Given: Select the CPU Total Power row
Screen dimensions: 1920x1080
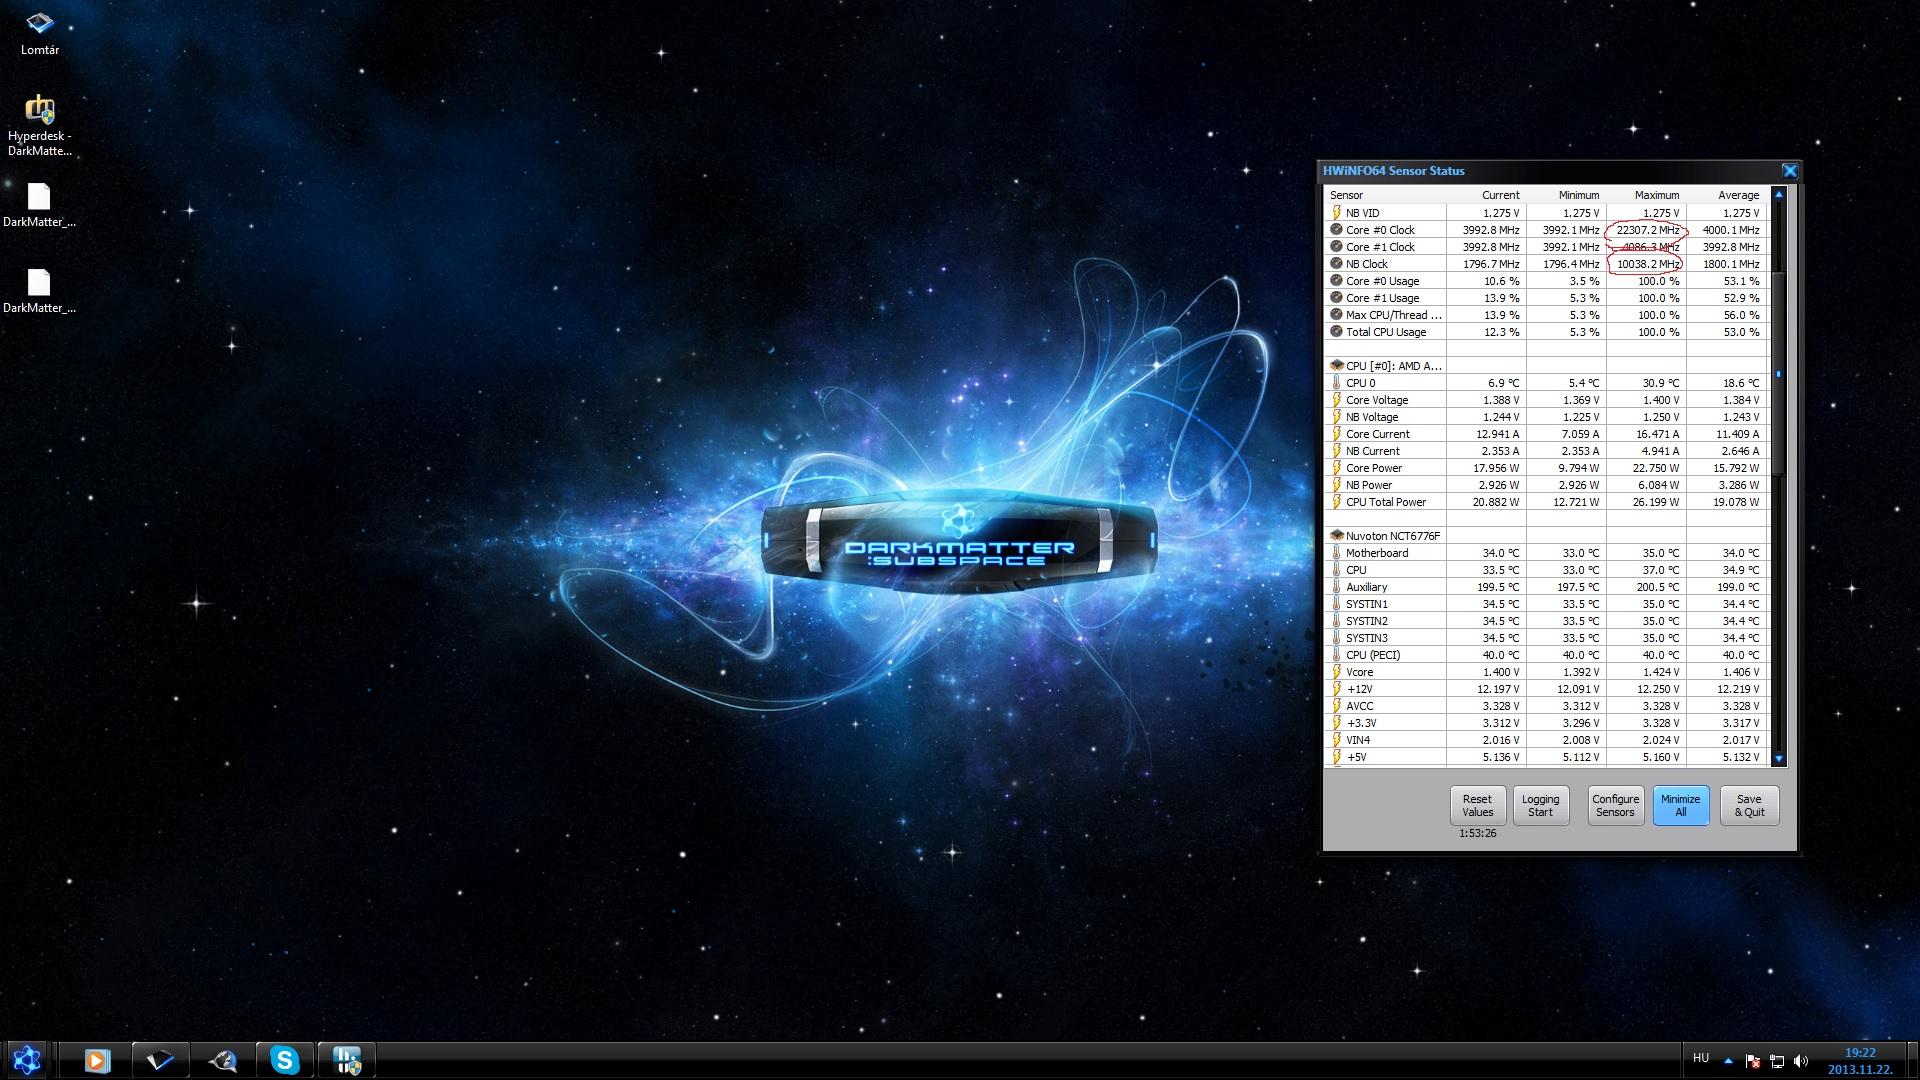Looking at the screenshot, I should 1547,502.
